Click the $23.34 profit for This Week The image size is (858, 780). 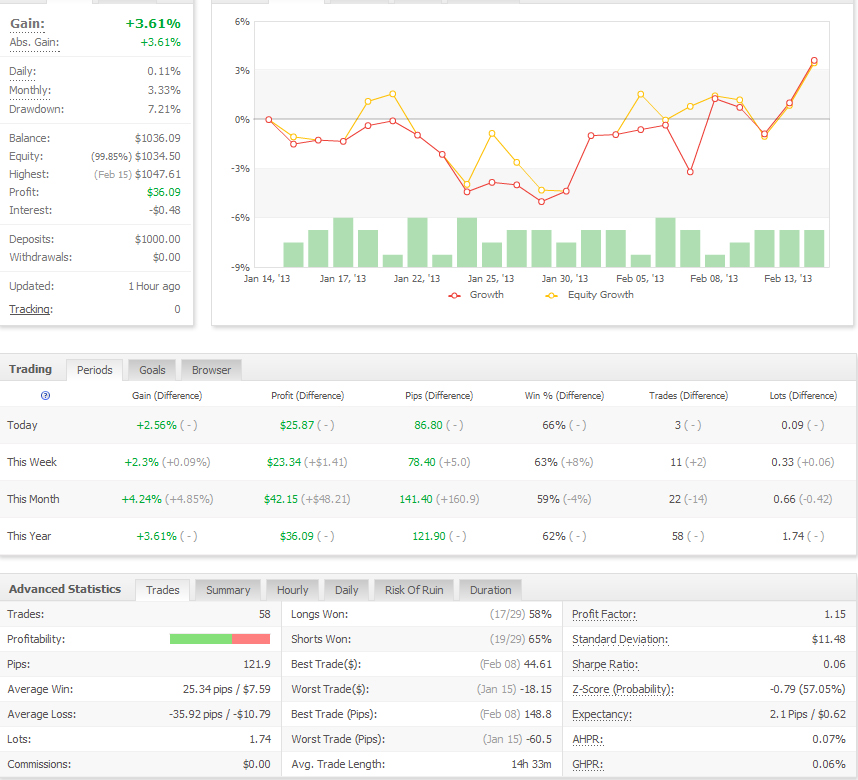point(284,462)
